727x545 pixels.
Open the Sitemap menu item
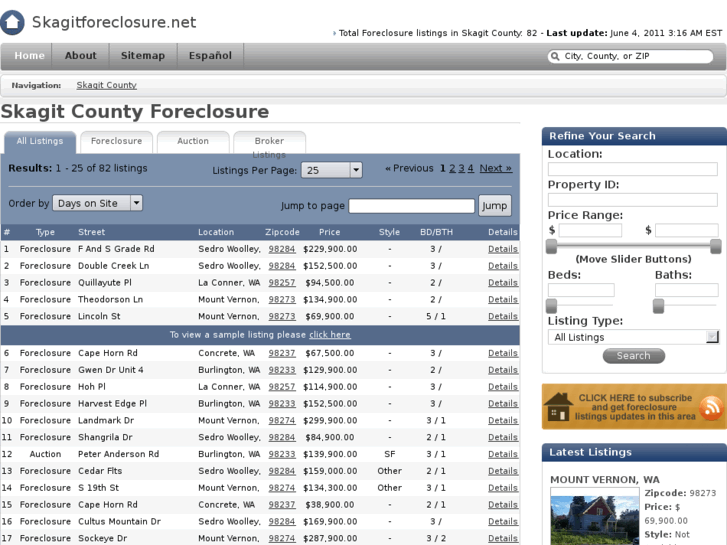(x=143, y=56)
